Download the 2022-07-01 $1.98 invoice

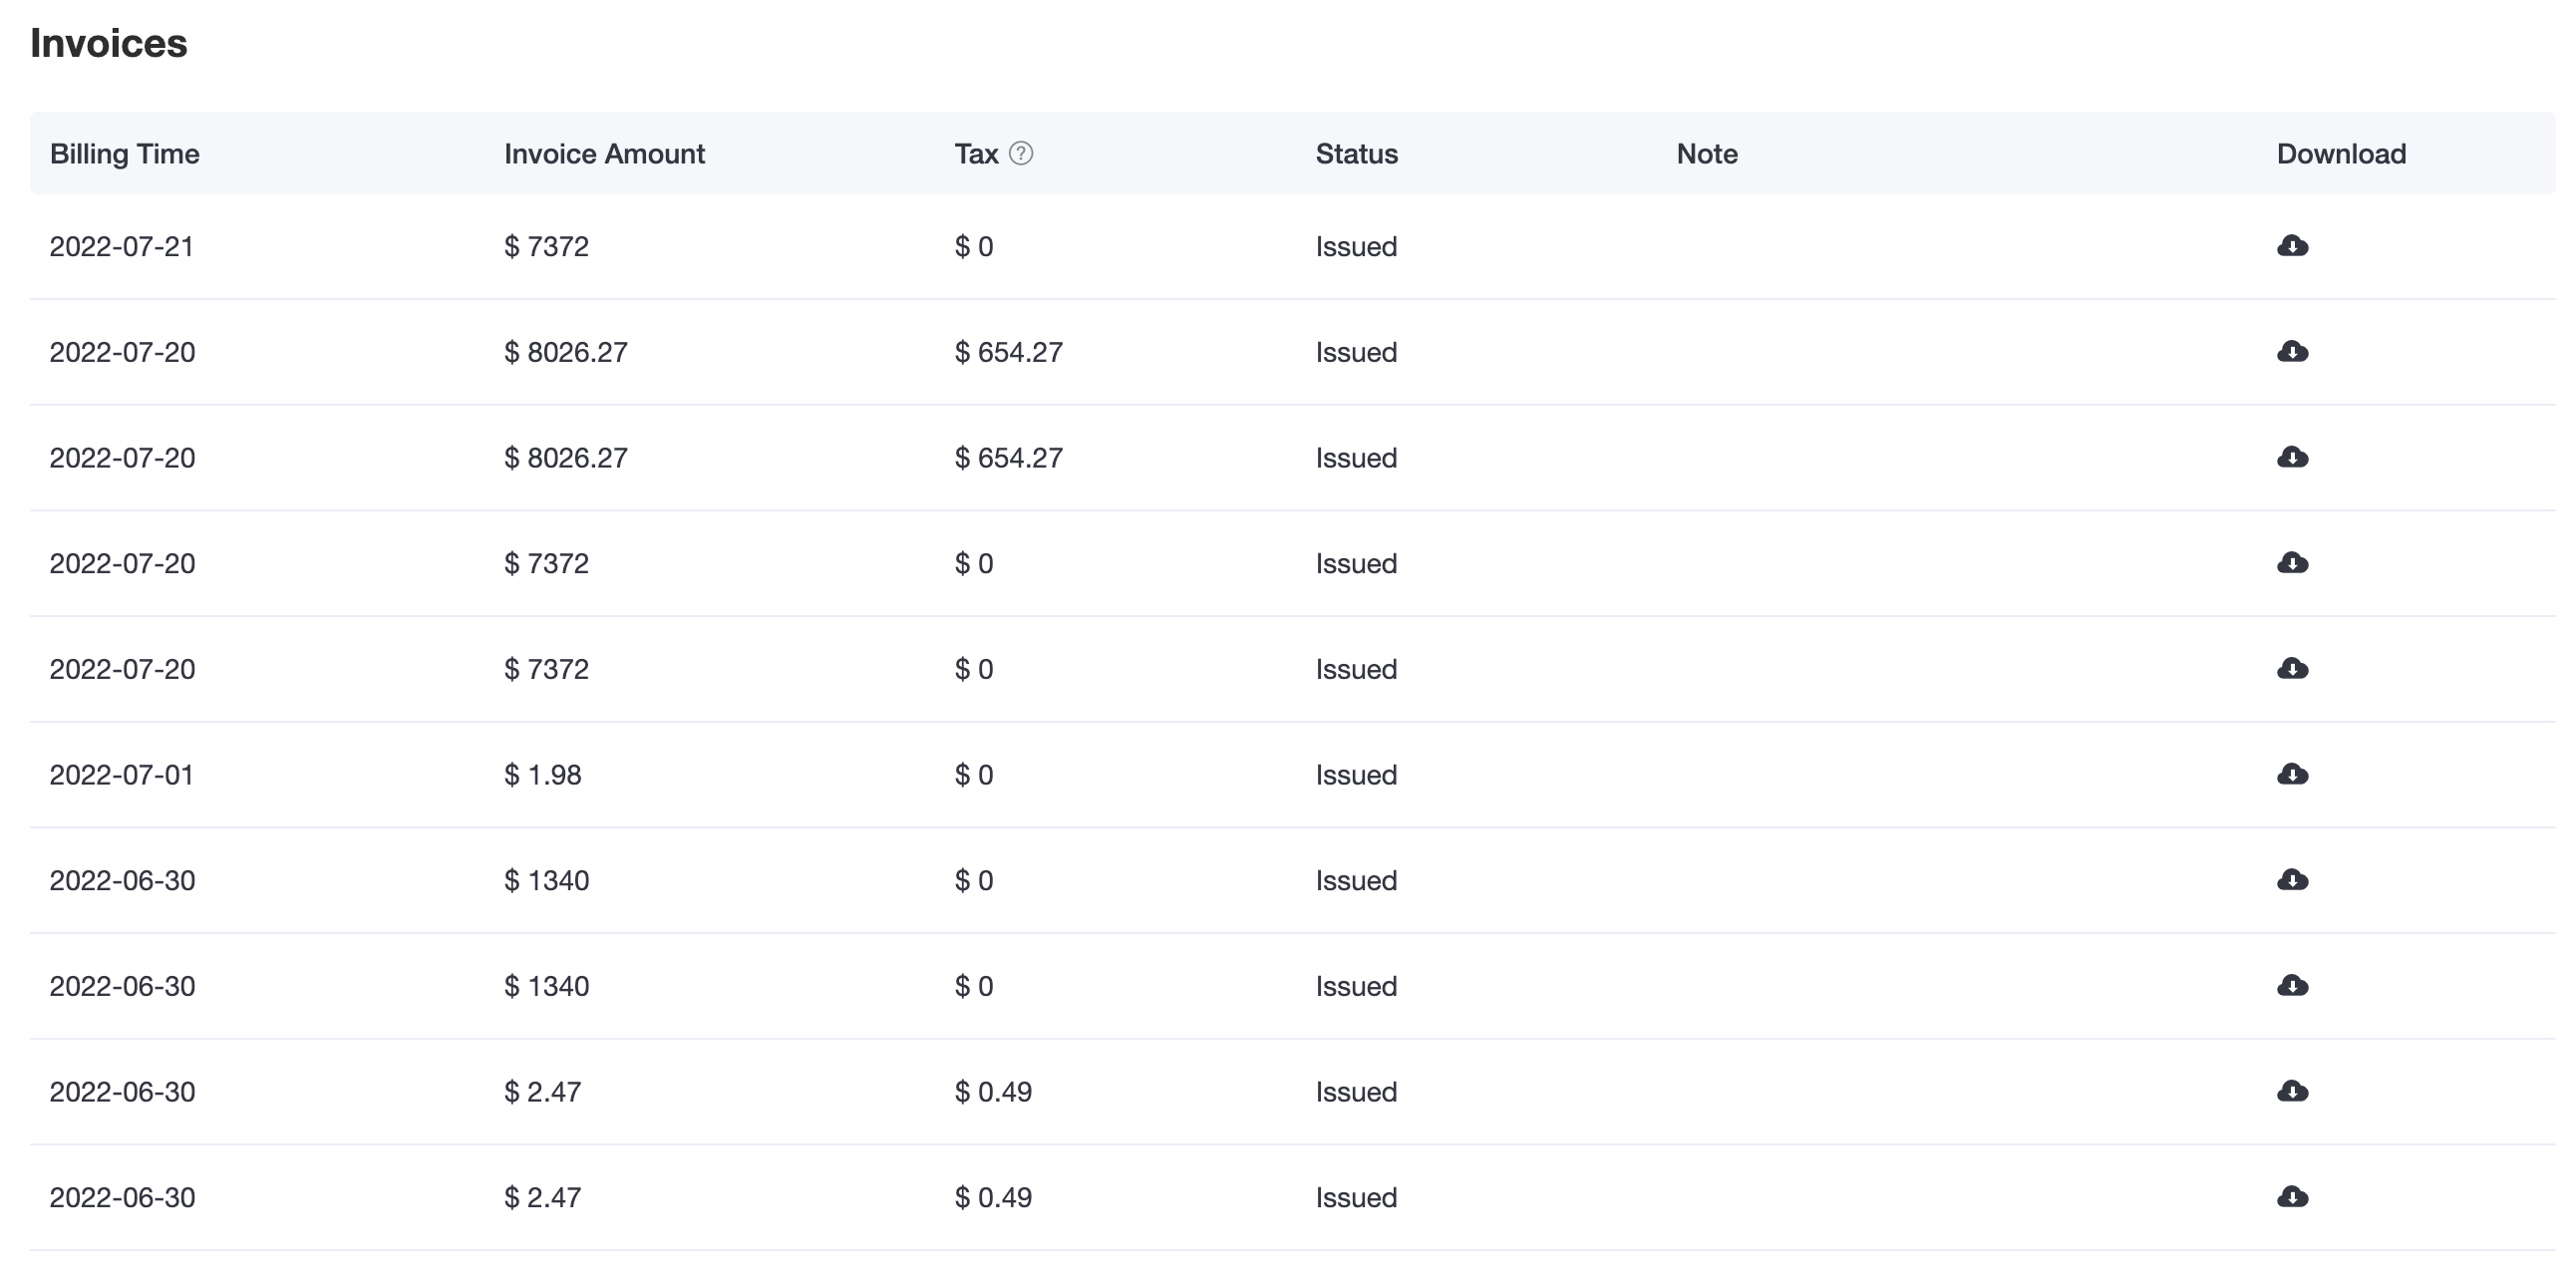pyautogui.click(x=2292, y=775)
